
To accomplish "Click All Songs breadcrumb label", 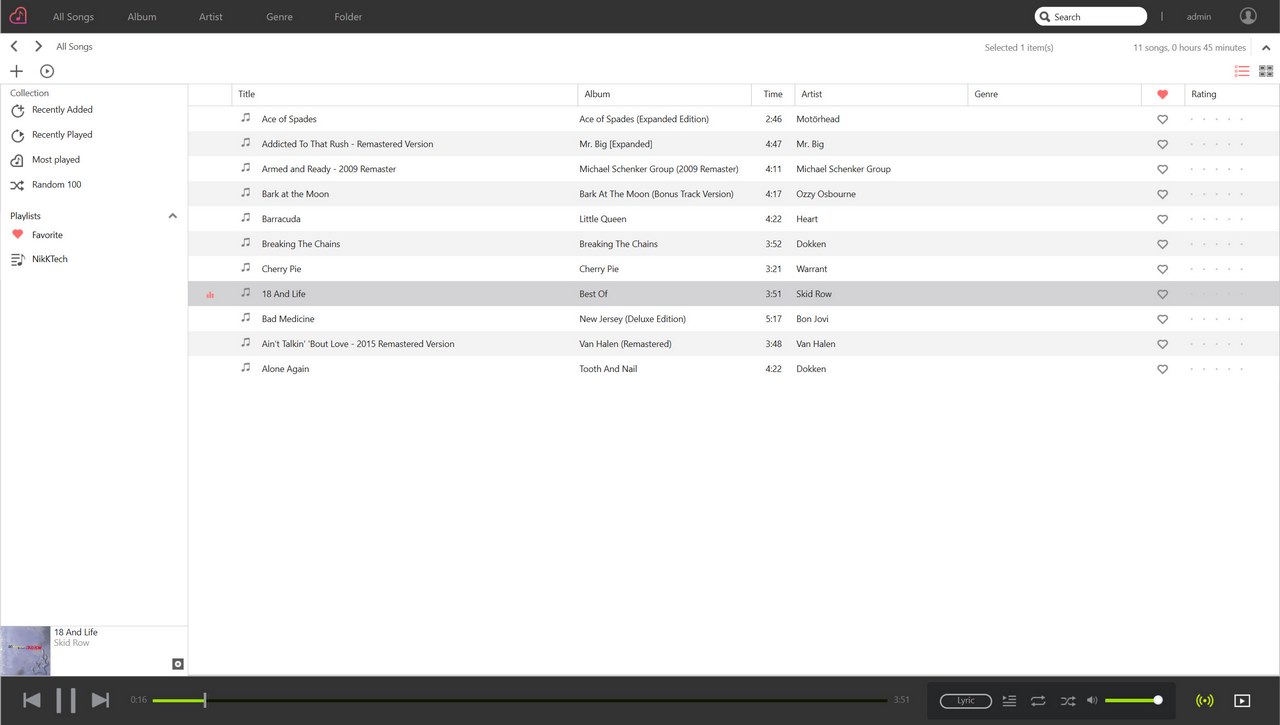I will [x=74, y=47].
